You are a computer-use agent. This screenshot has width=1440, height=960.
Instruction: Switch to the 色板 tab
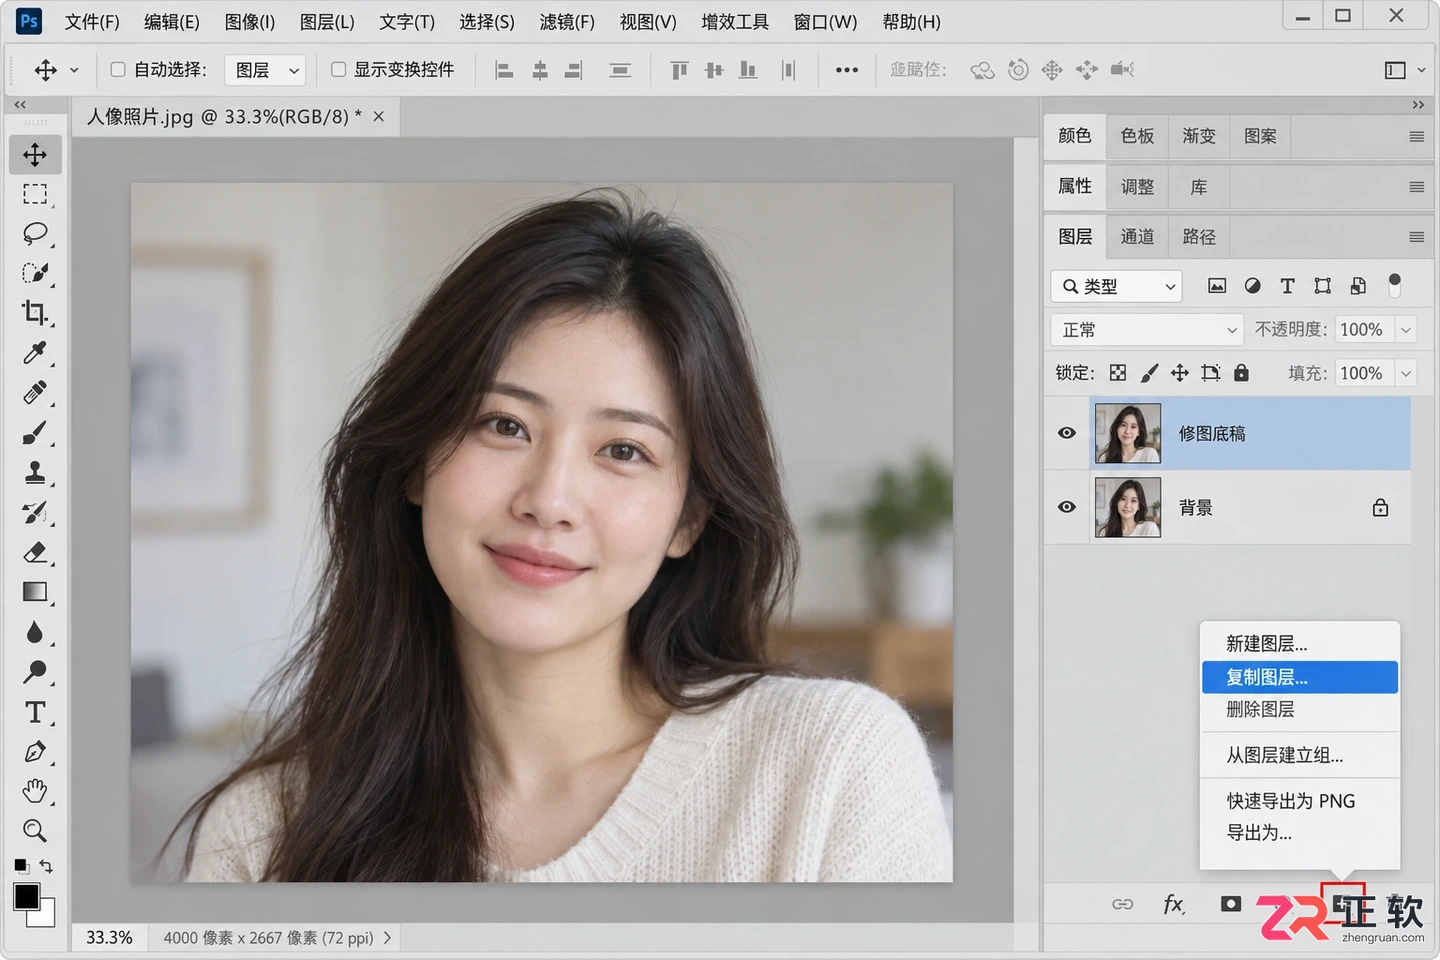tap(1137, 135)
